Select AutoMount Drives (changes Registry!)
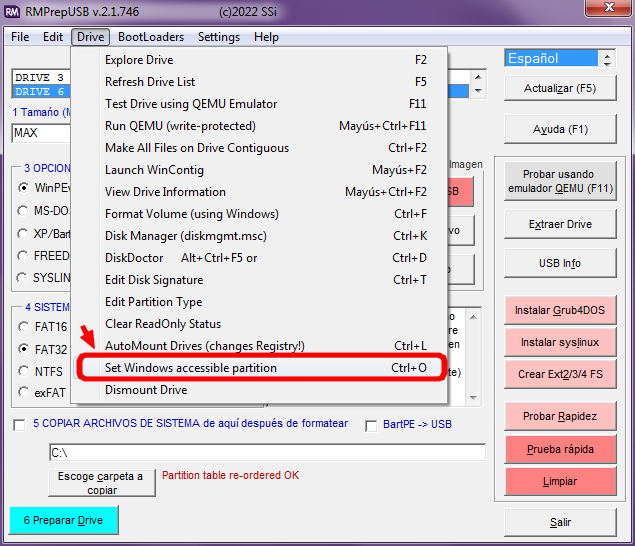Screen dimensions: 635x546 (260, 346)
